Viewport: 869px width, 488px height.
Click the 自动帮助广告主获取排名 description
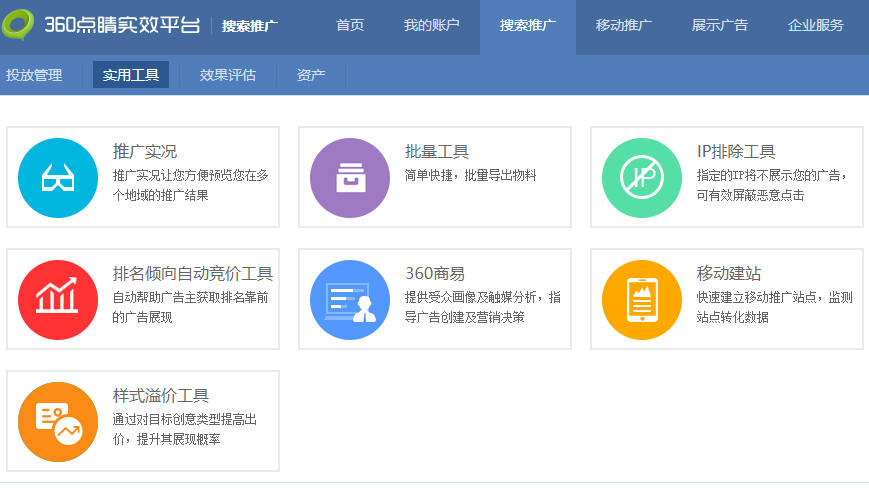point(191,307)
